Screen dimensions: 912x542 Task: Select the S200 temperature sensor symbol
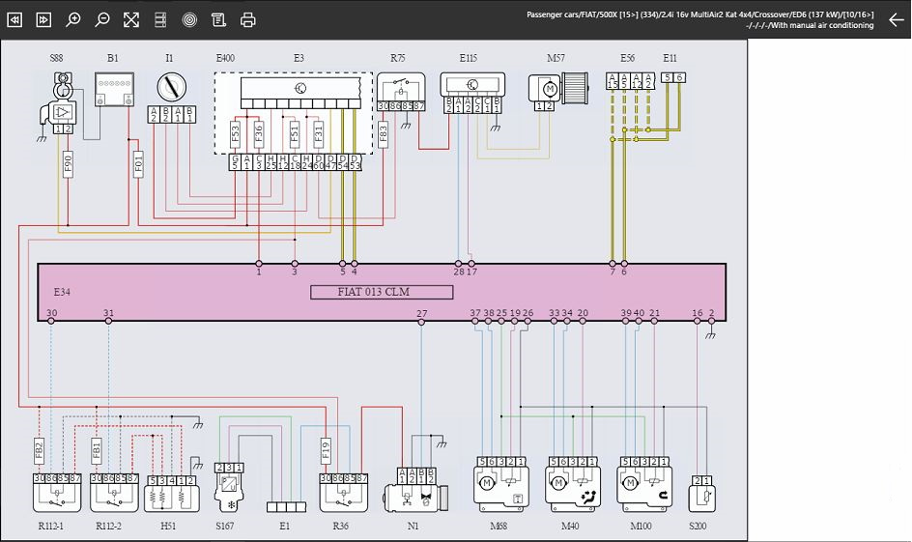702,494
